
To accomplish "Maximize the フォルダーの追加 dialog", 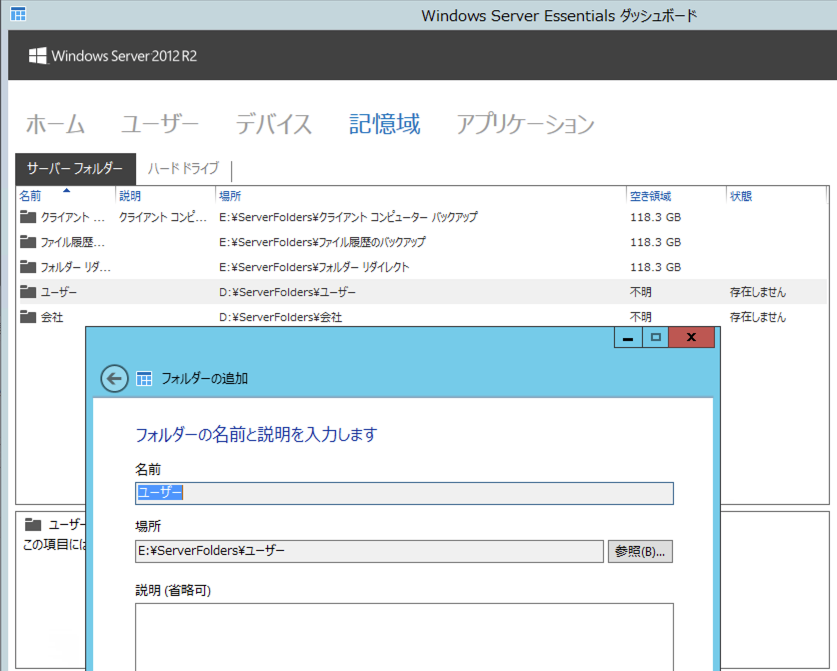I will 656,337.
